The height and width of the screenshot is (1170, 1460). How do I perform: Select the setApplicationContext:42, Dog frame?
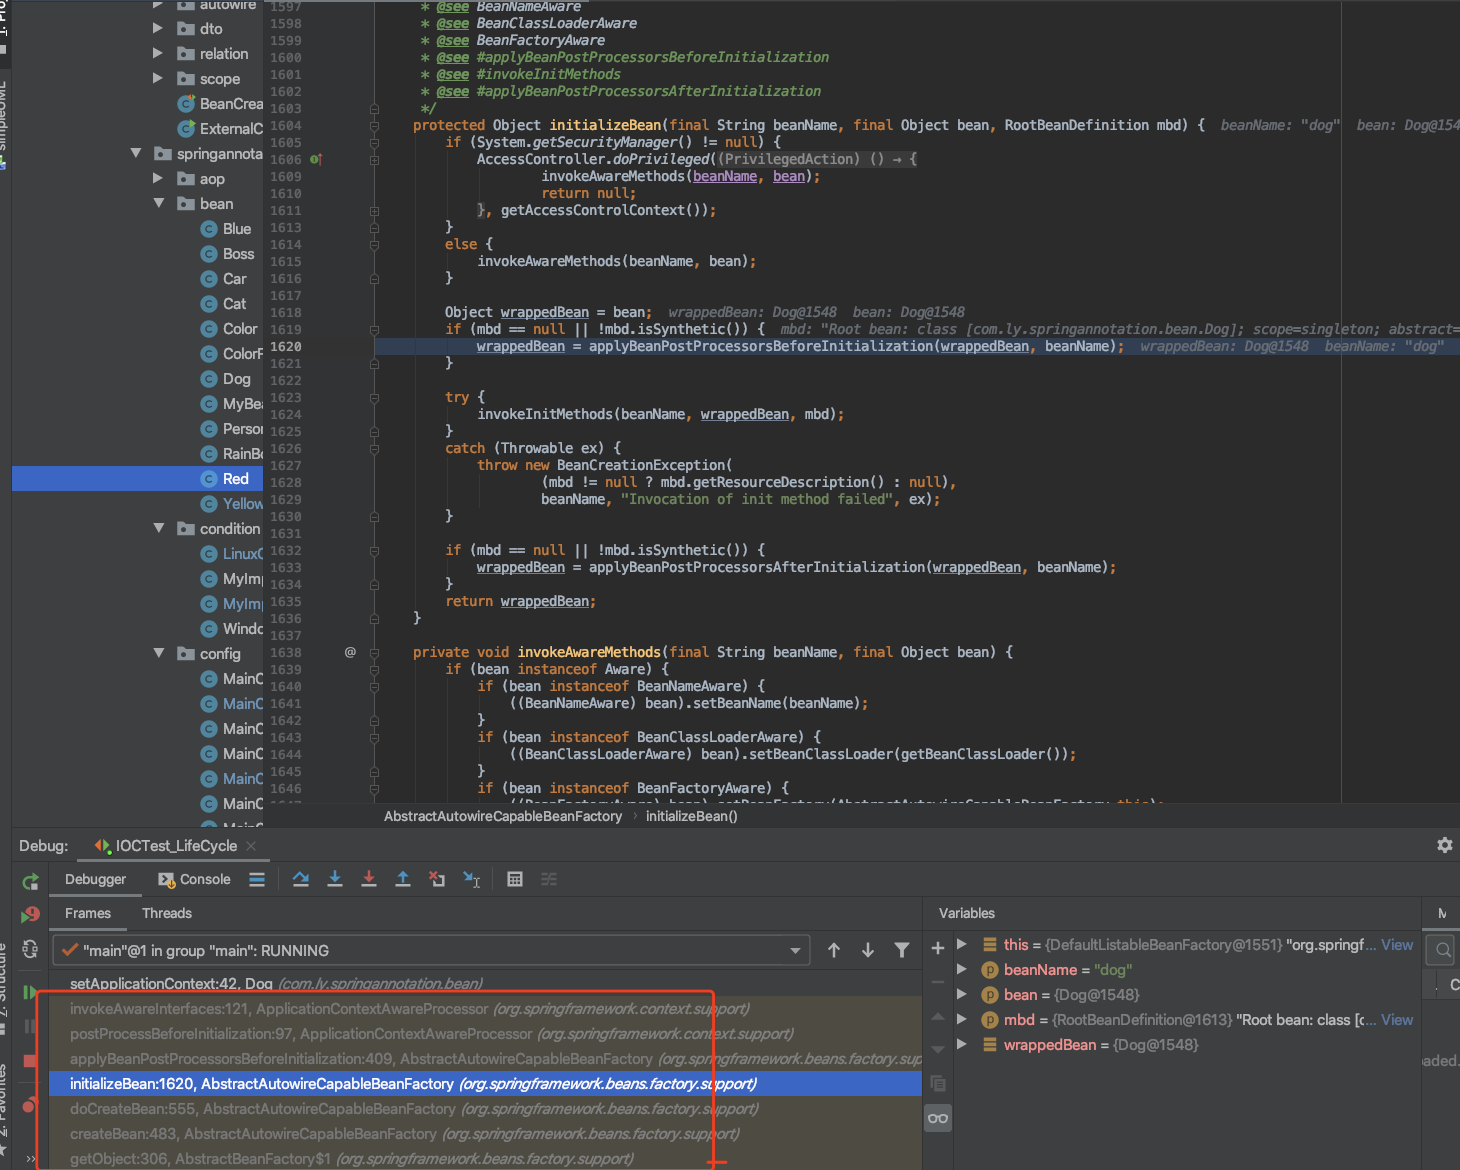coord(486,984)
